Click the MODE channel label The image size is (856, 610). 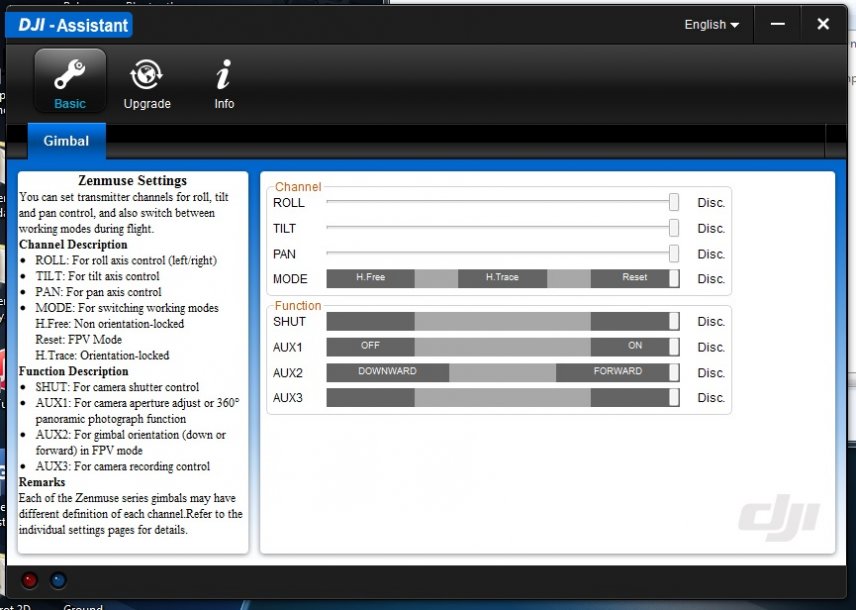click(290, 279)
